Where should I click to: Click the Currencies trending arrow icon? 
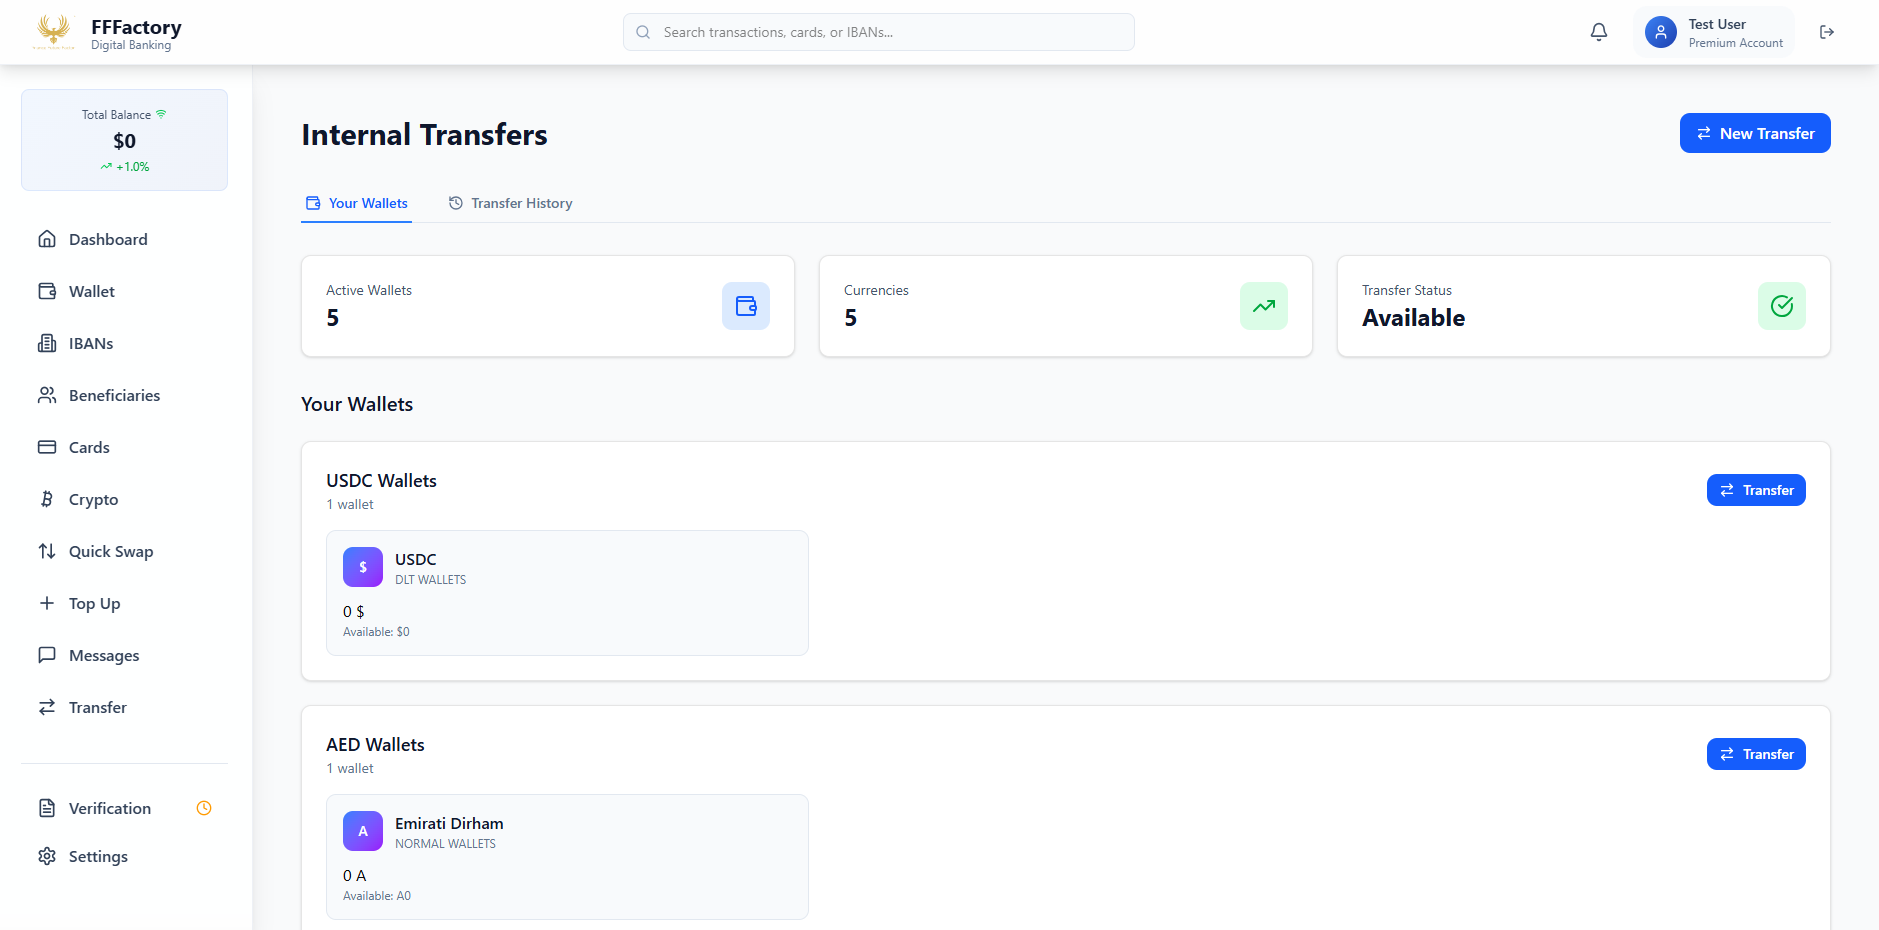click(1263, 306)
